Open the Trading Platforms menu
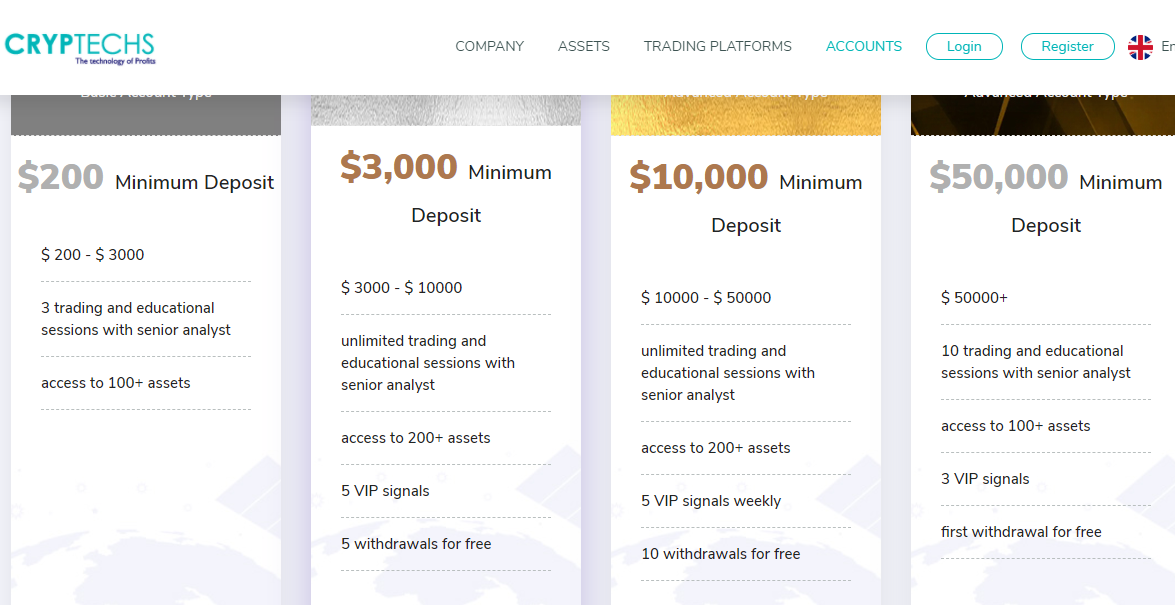Screen dimensions: 1175x605 (717, 46)
